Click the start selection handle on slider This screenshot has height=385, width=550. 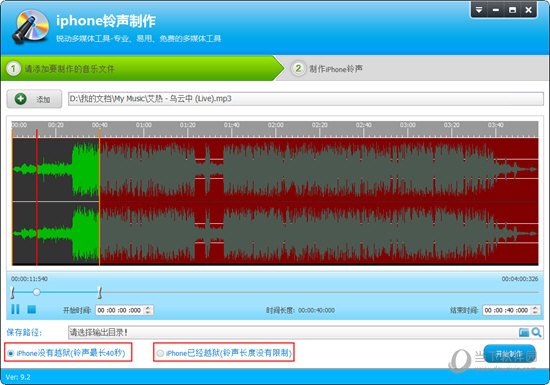point(12,292)
